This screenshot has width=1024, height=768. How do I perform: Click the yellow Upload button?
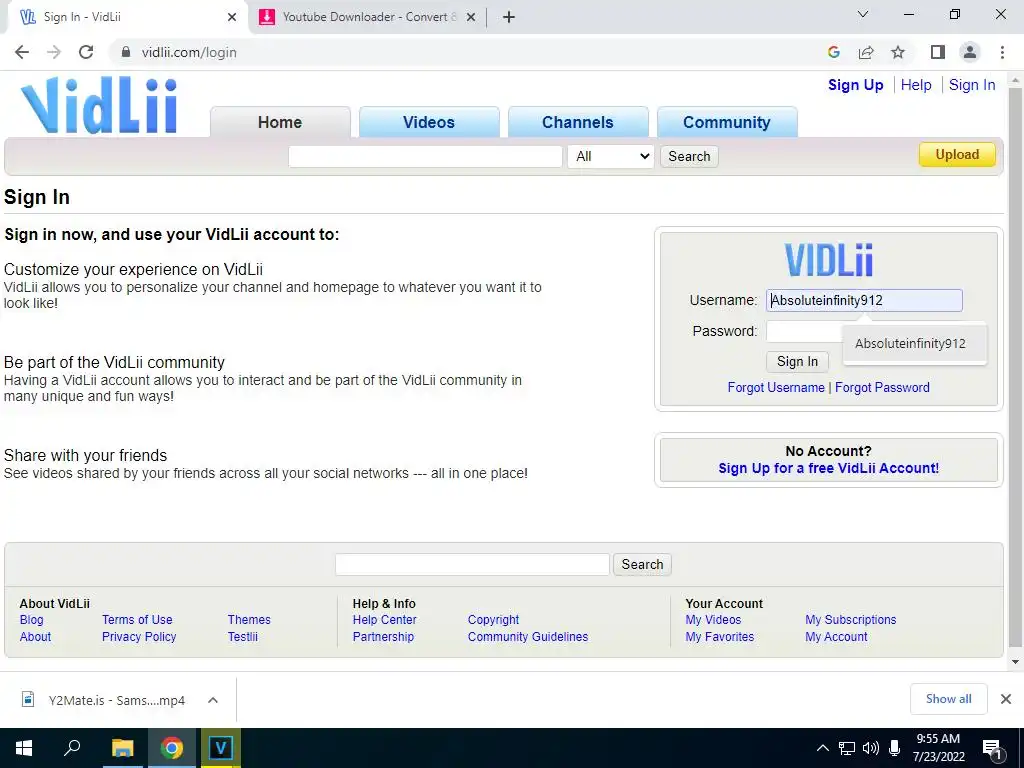click(x=957, y=155)
